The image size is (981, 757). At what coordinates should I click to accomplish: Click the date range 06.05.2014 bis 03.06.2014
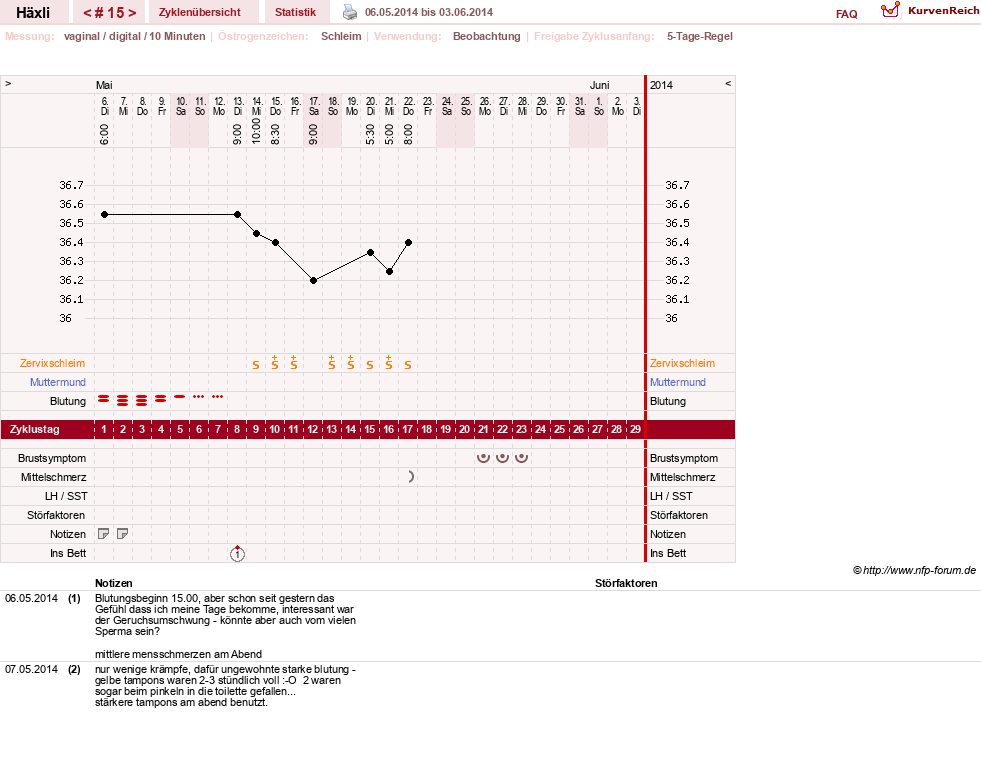(x=429, y=12)
